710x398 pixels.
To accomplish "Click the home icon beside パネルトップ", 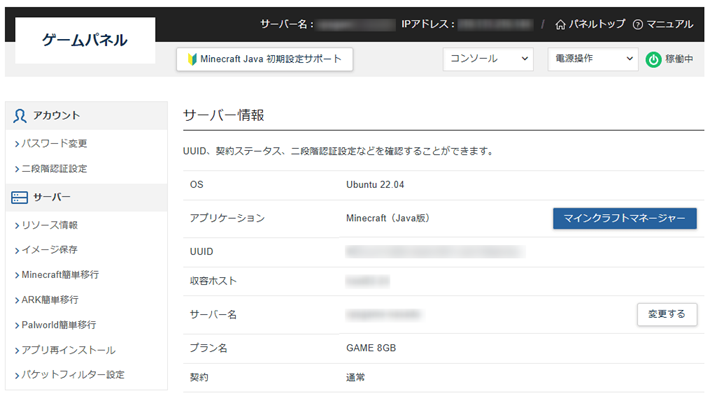I will [561, 24].
